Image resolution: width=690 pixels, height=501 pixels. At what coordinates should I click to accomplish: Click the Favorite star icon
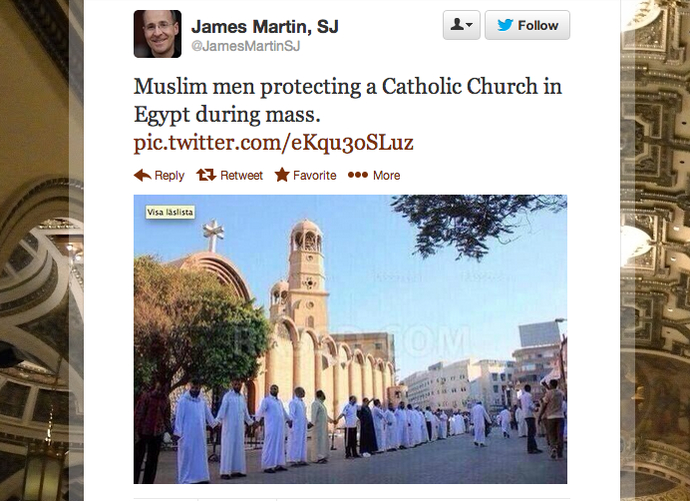[282, 175]
